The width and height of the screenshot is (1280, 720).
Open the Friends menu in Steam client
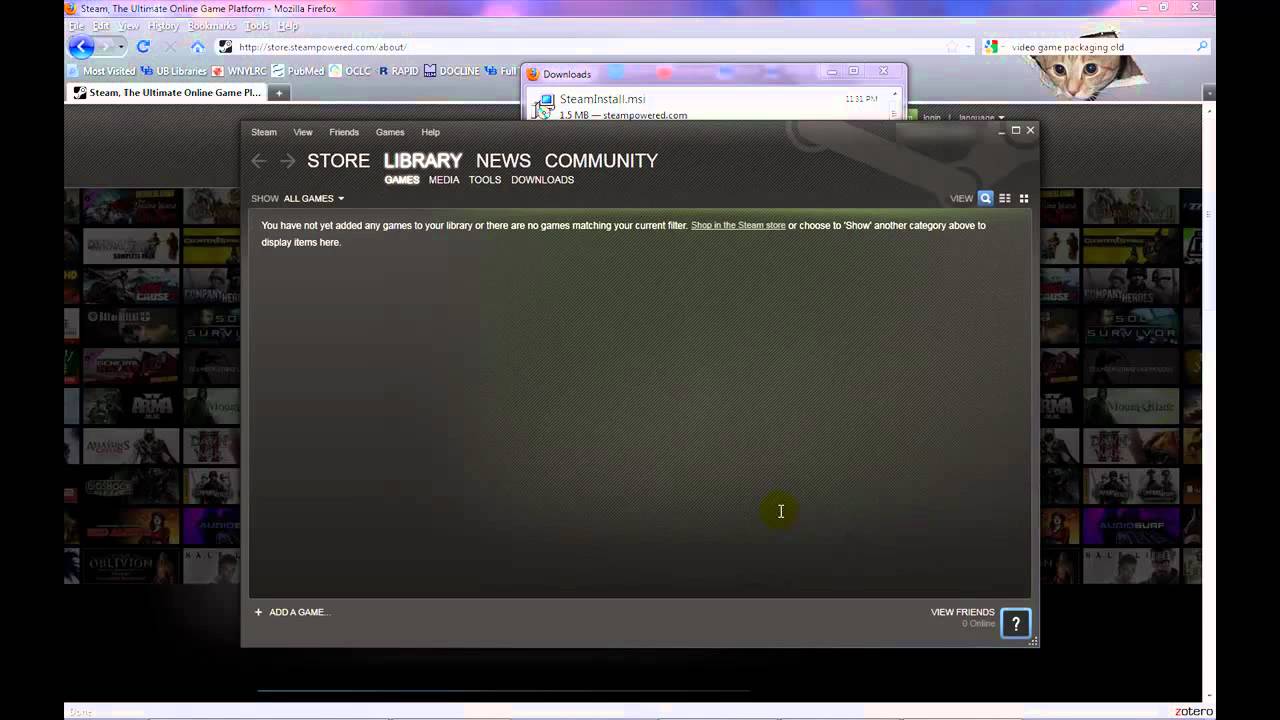pyautogui.click(x=344, y=132)
